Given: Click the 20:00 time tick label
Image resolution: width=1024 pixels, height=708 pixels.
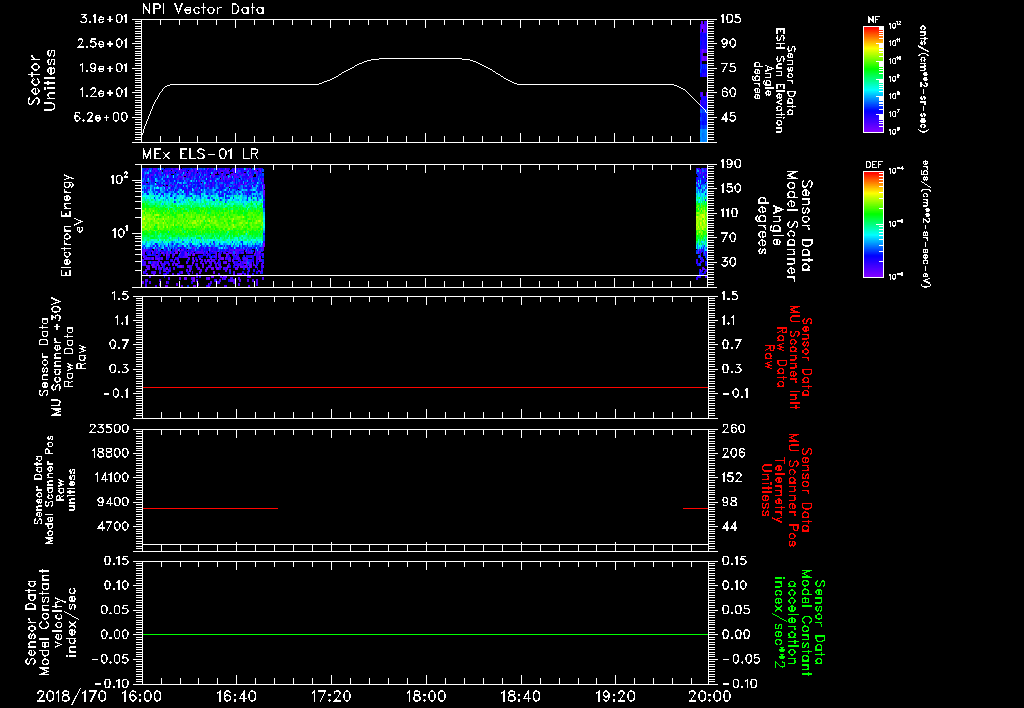Looking at the screenshot, I should pos(710,696).
